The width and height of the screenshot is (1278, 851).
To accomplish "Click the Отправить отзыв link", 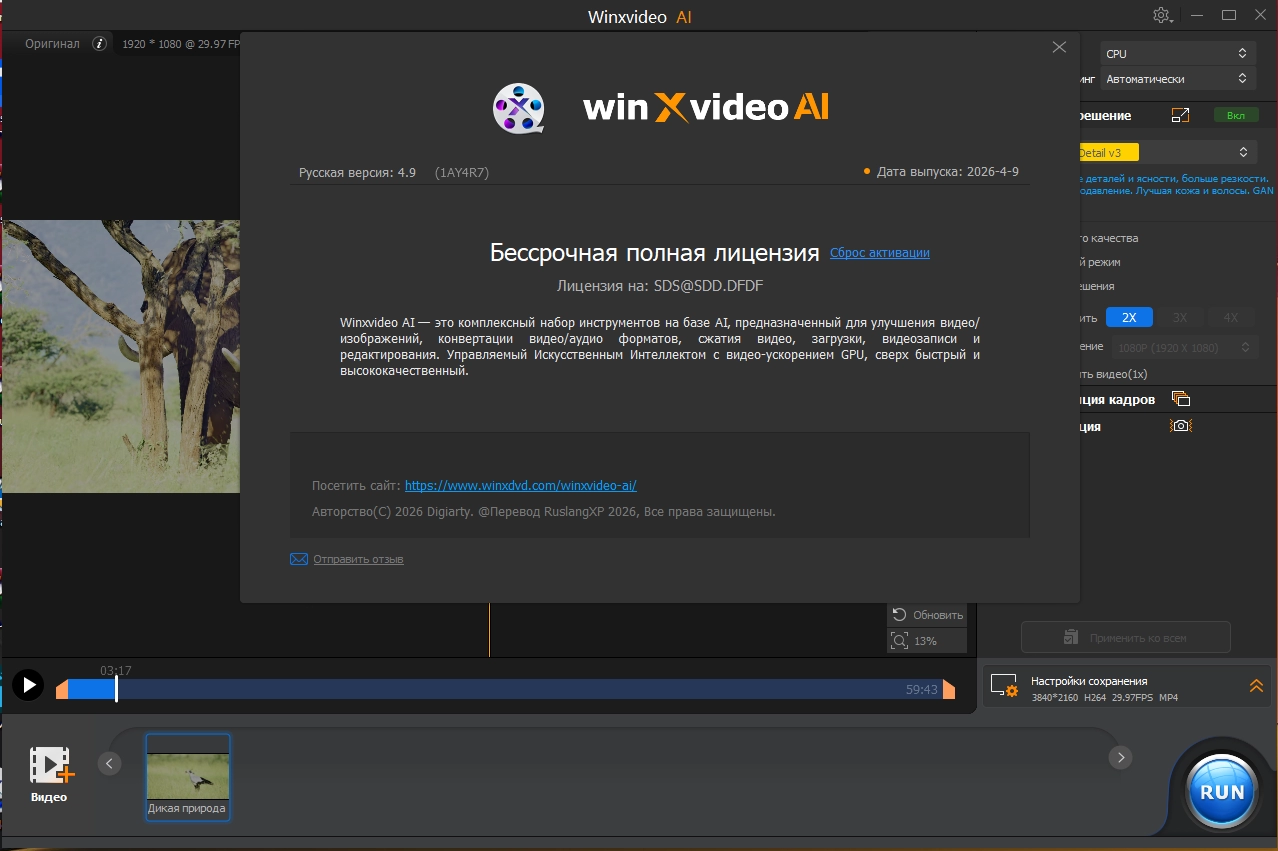I will click(358, 559).
